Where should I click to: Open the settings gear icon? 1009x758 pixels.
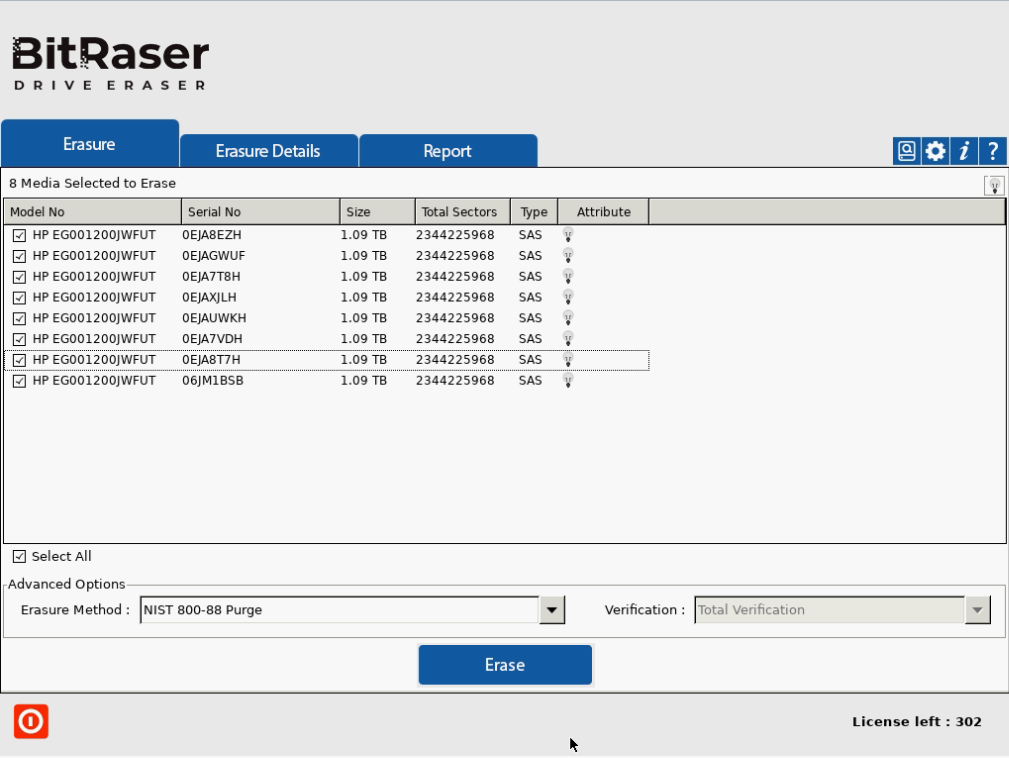(935, 151)
